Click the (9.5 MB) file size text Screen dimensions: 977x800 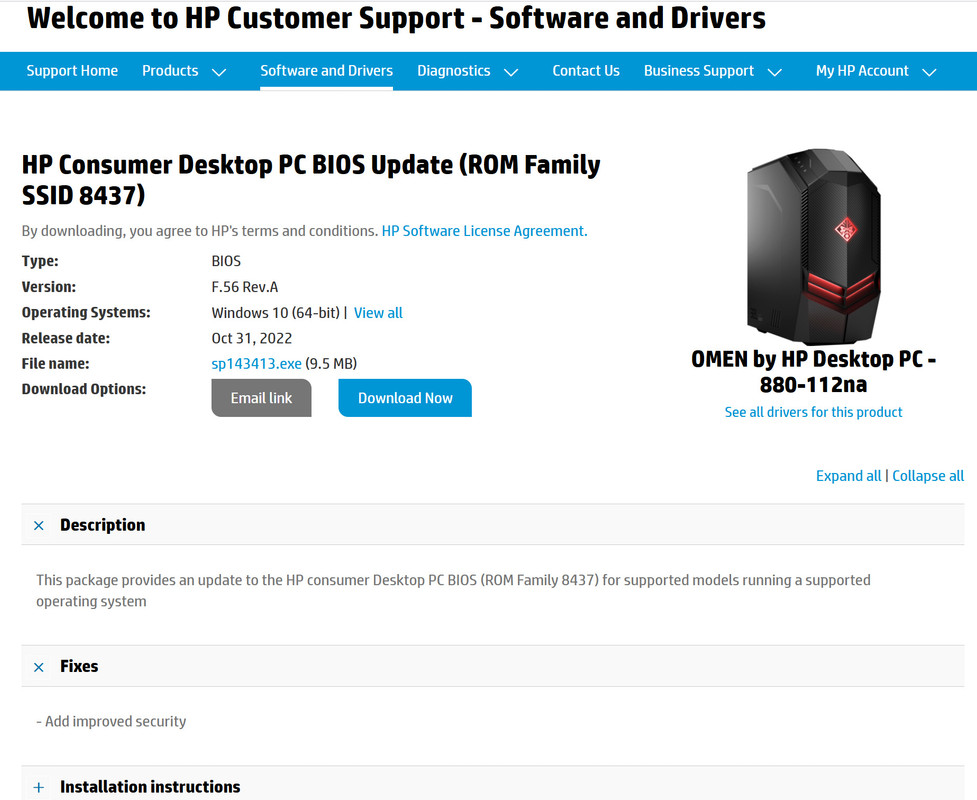pos(331,364)
